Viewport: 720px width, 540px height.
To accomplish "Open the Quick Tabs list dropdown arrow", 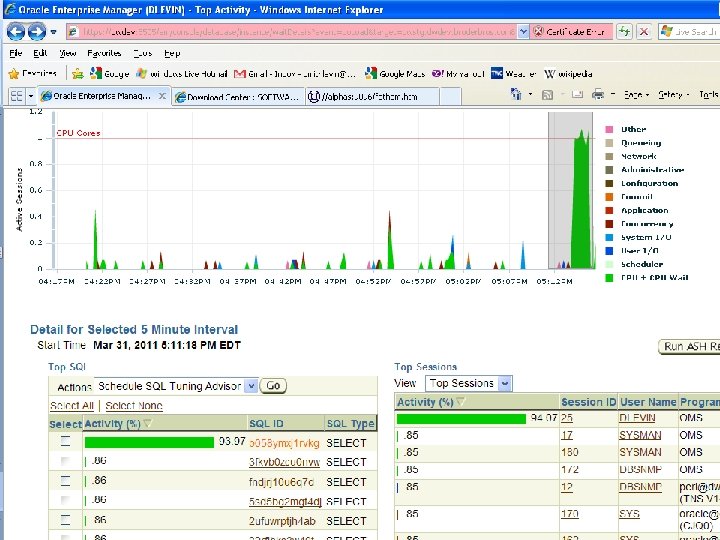I will (31, 96).
